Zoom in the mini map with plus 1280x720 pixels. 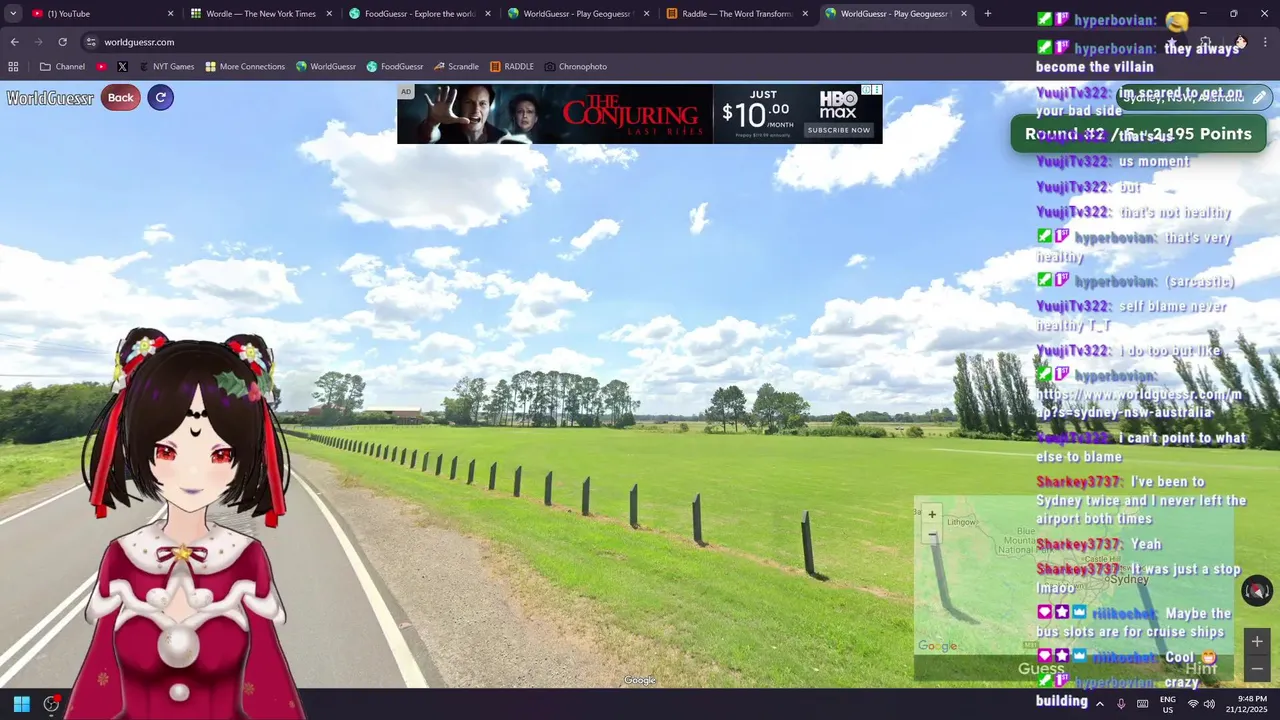[x=932, y=515]
